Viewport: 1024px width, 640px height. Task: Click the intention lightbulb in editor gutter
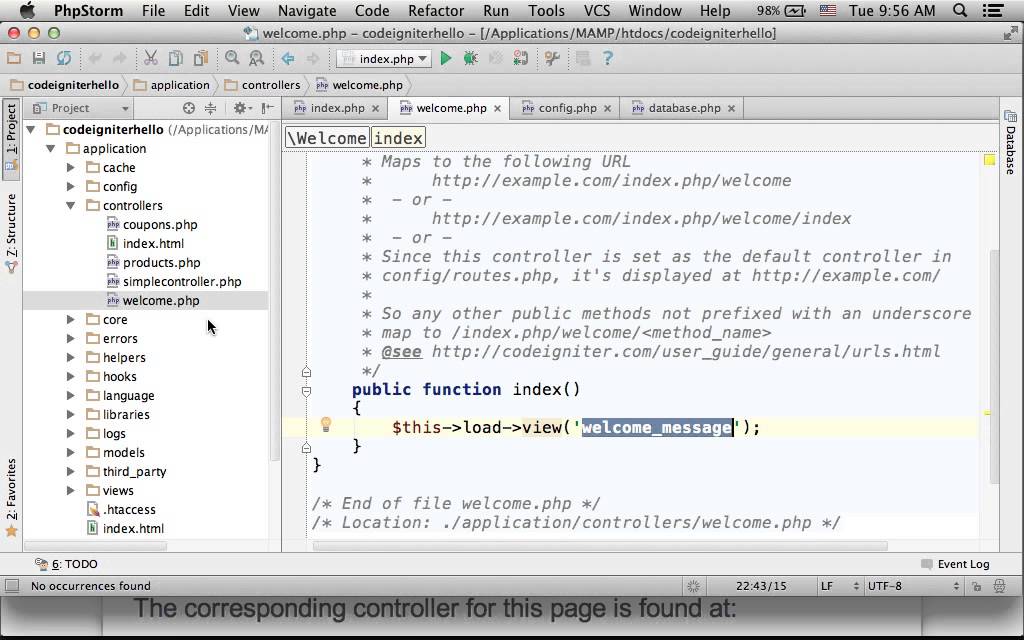(x=326, y=425)
